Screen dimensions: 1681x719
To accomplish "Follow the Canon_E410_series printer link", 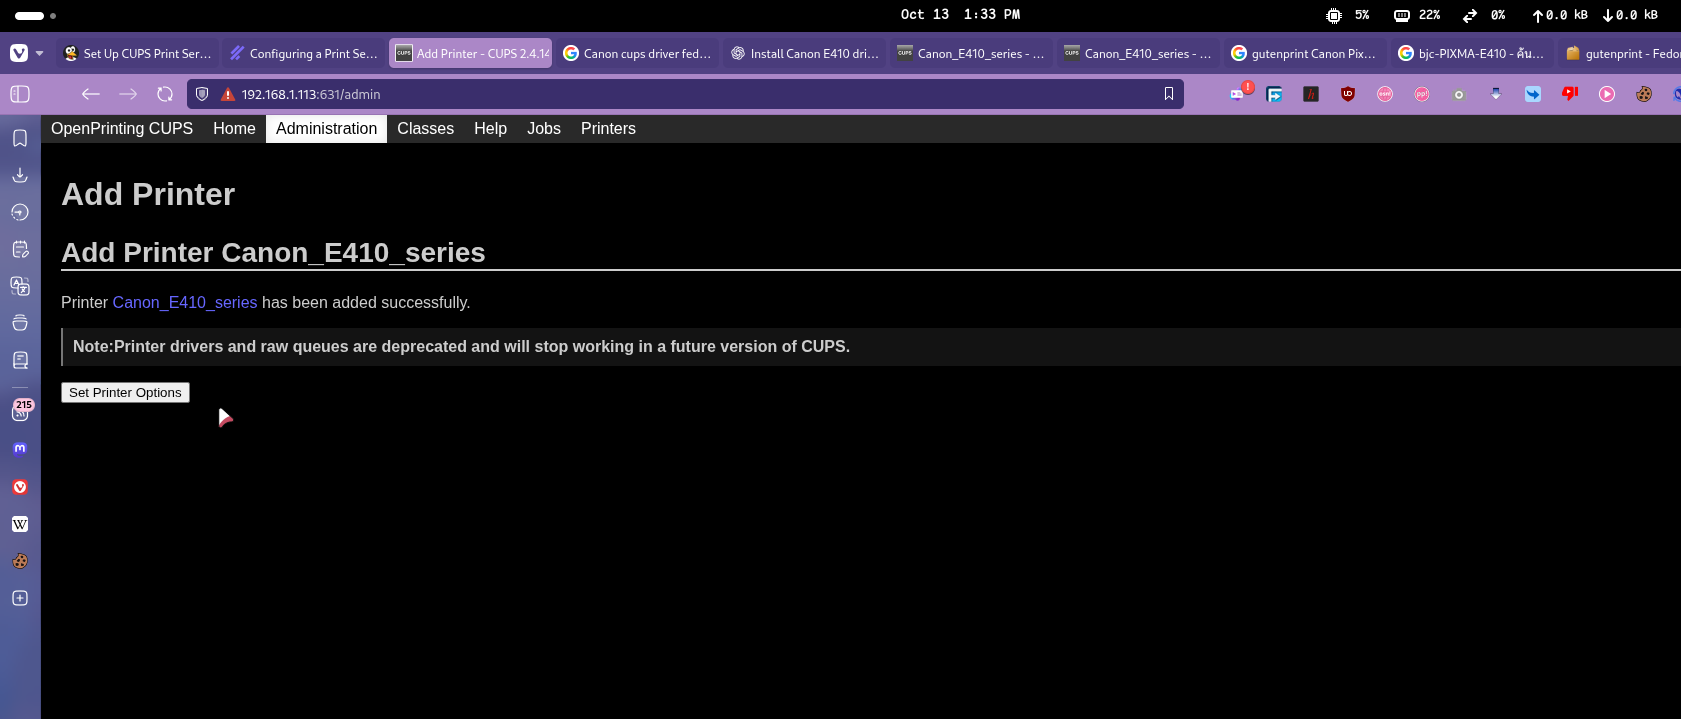I will tap(185, 303).
